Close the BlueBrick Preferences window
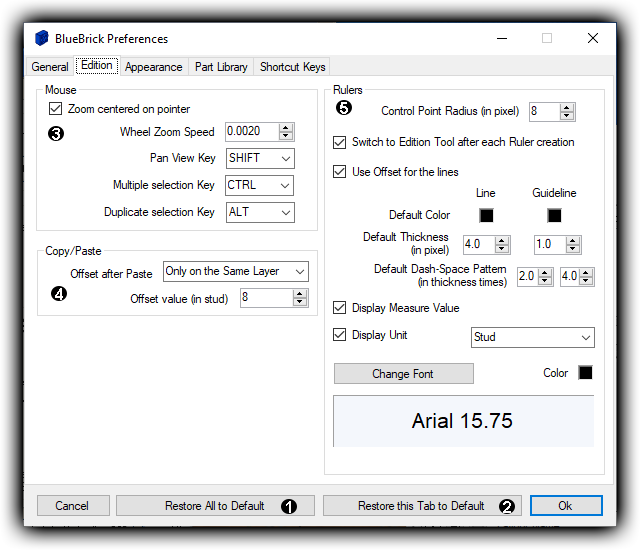The height and width of the screenshot is (551, 640). 593,38
